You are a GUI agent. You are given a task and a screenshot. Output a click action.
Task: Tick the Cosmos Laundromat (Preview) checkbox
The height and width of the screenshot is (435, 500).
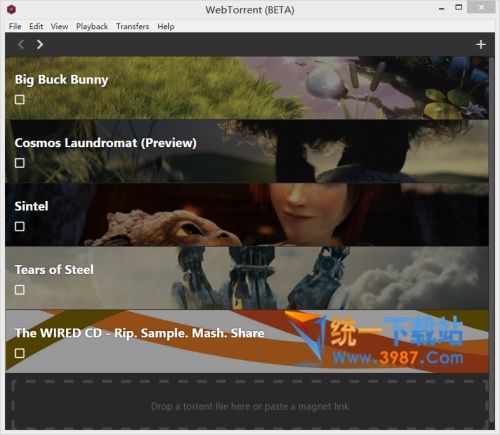(20, 163)
